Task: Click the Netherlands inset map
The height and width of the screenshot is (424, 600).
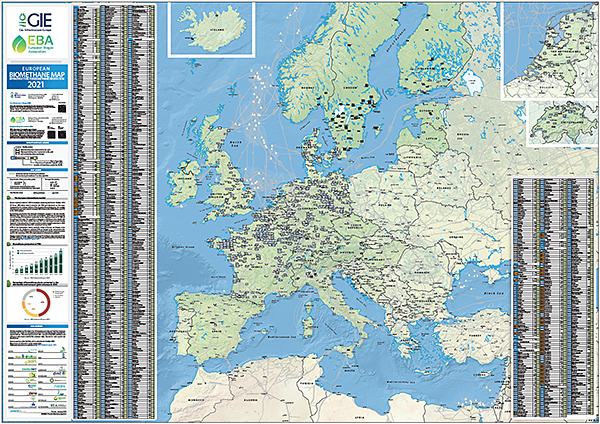Action: pos(547,50)
